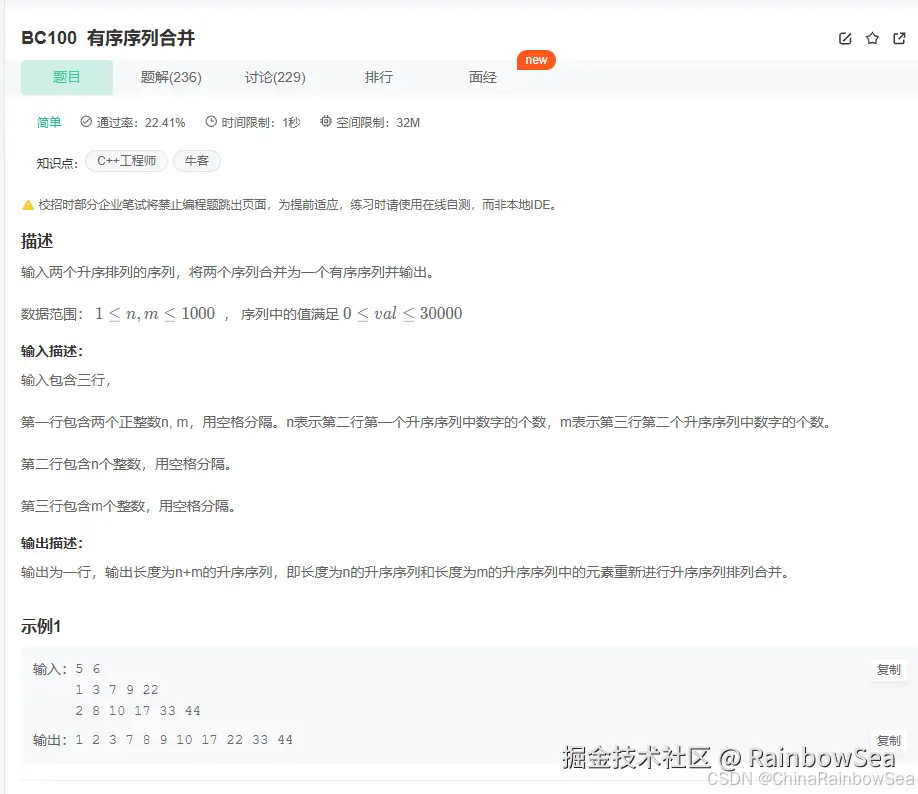Click the edit/feedback pencil icon top right
The height and width of the screenshot is (794, 918).
pos(845,37)
